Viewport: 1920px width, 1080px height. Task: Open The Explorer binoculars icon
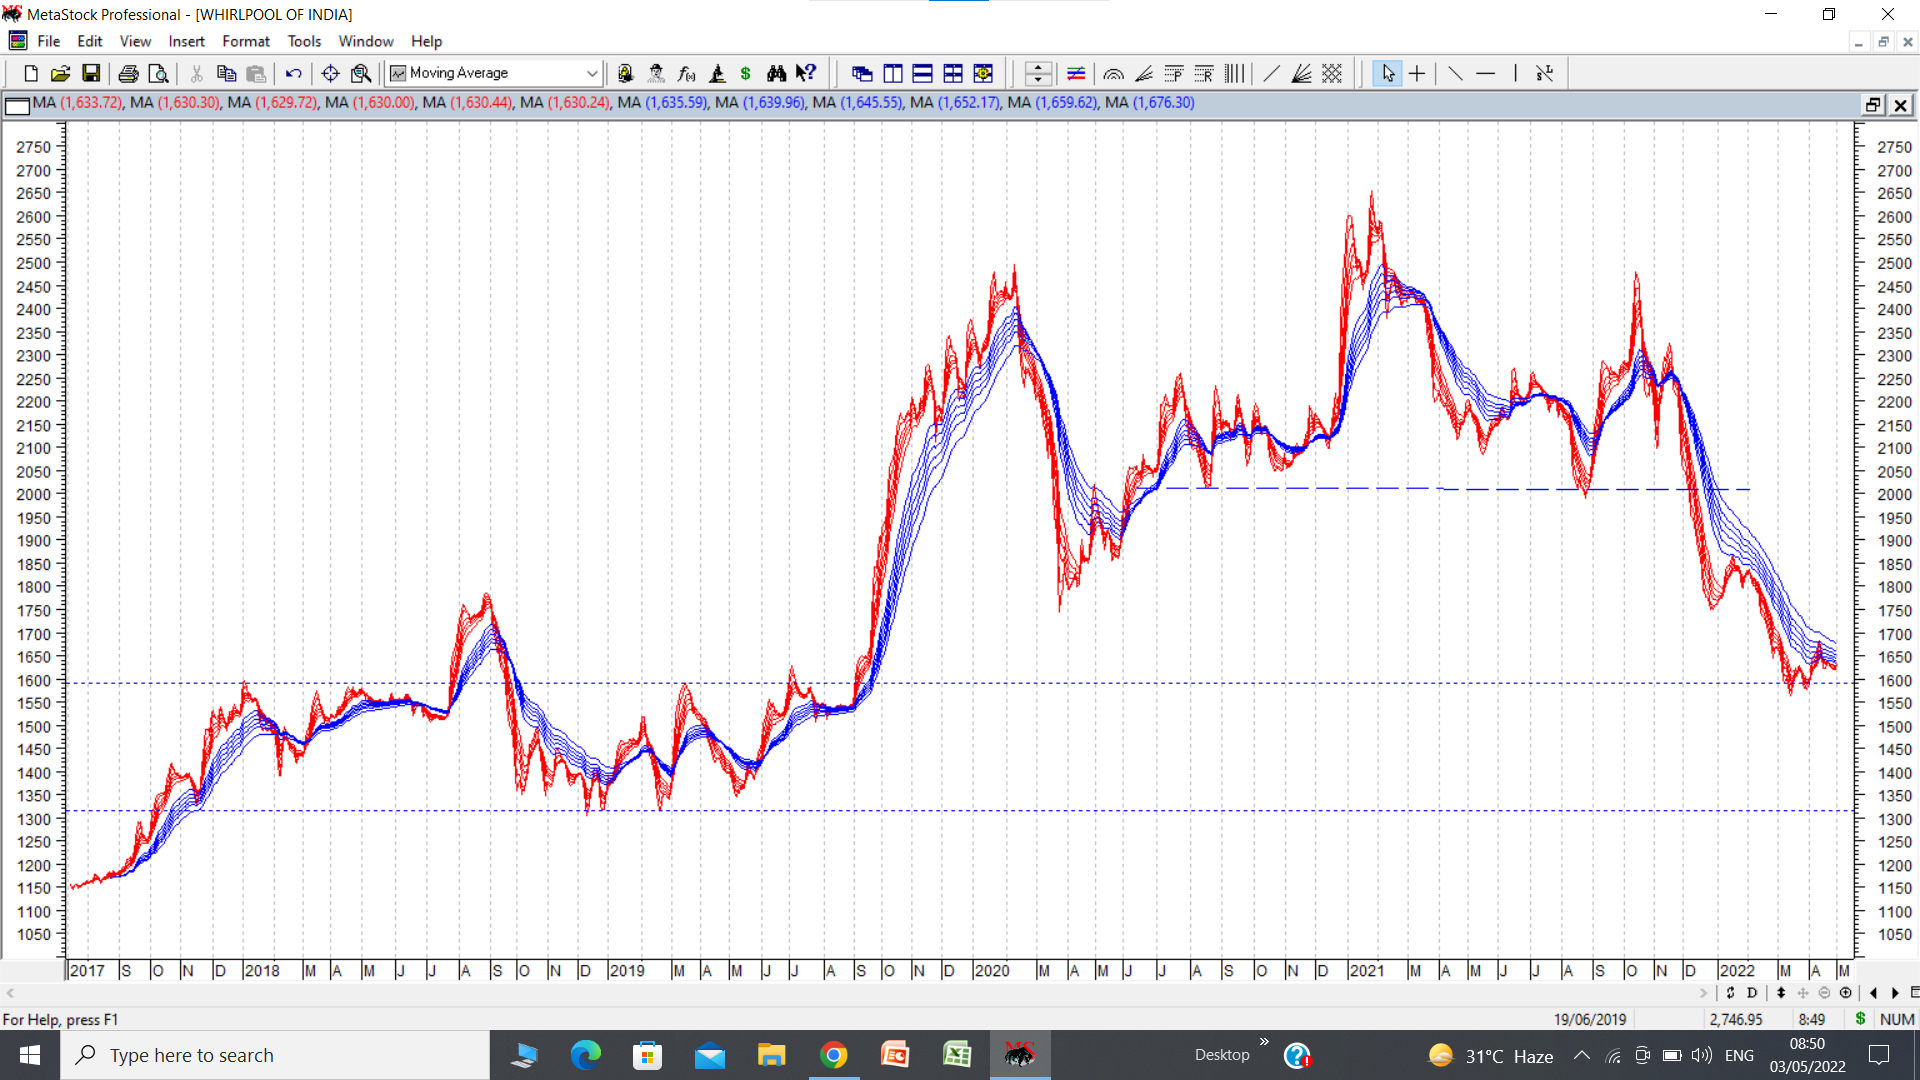pos(776,73)
